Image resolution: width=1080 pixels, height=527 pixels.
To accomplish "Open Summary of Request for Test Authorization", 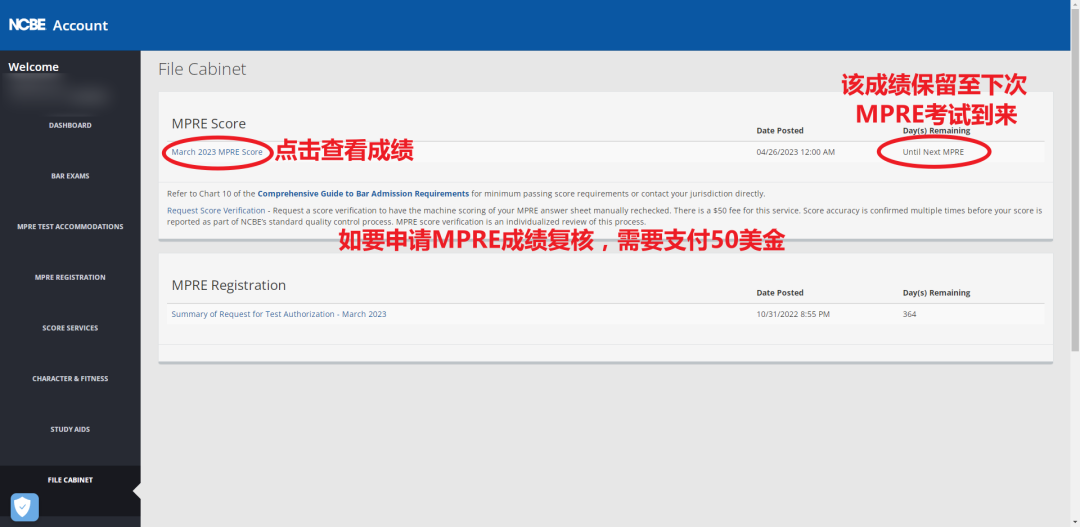I will coord(279,313).
